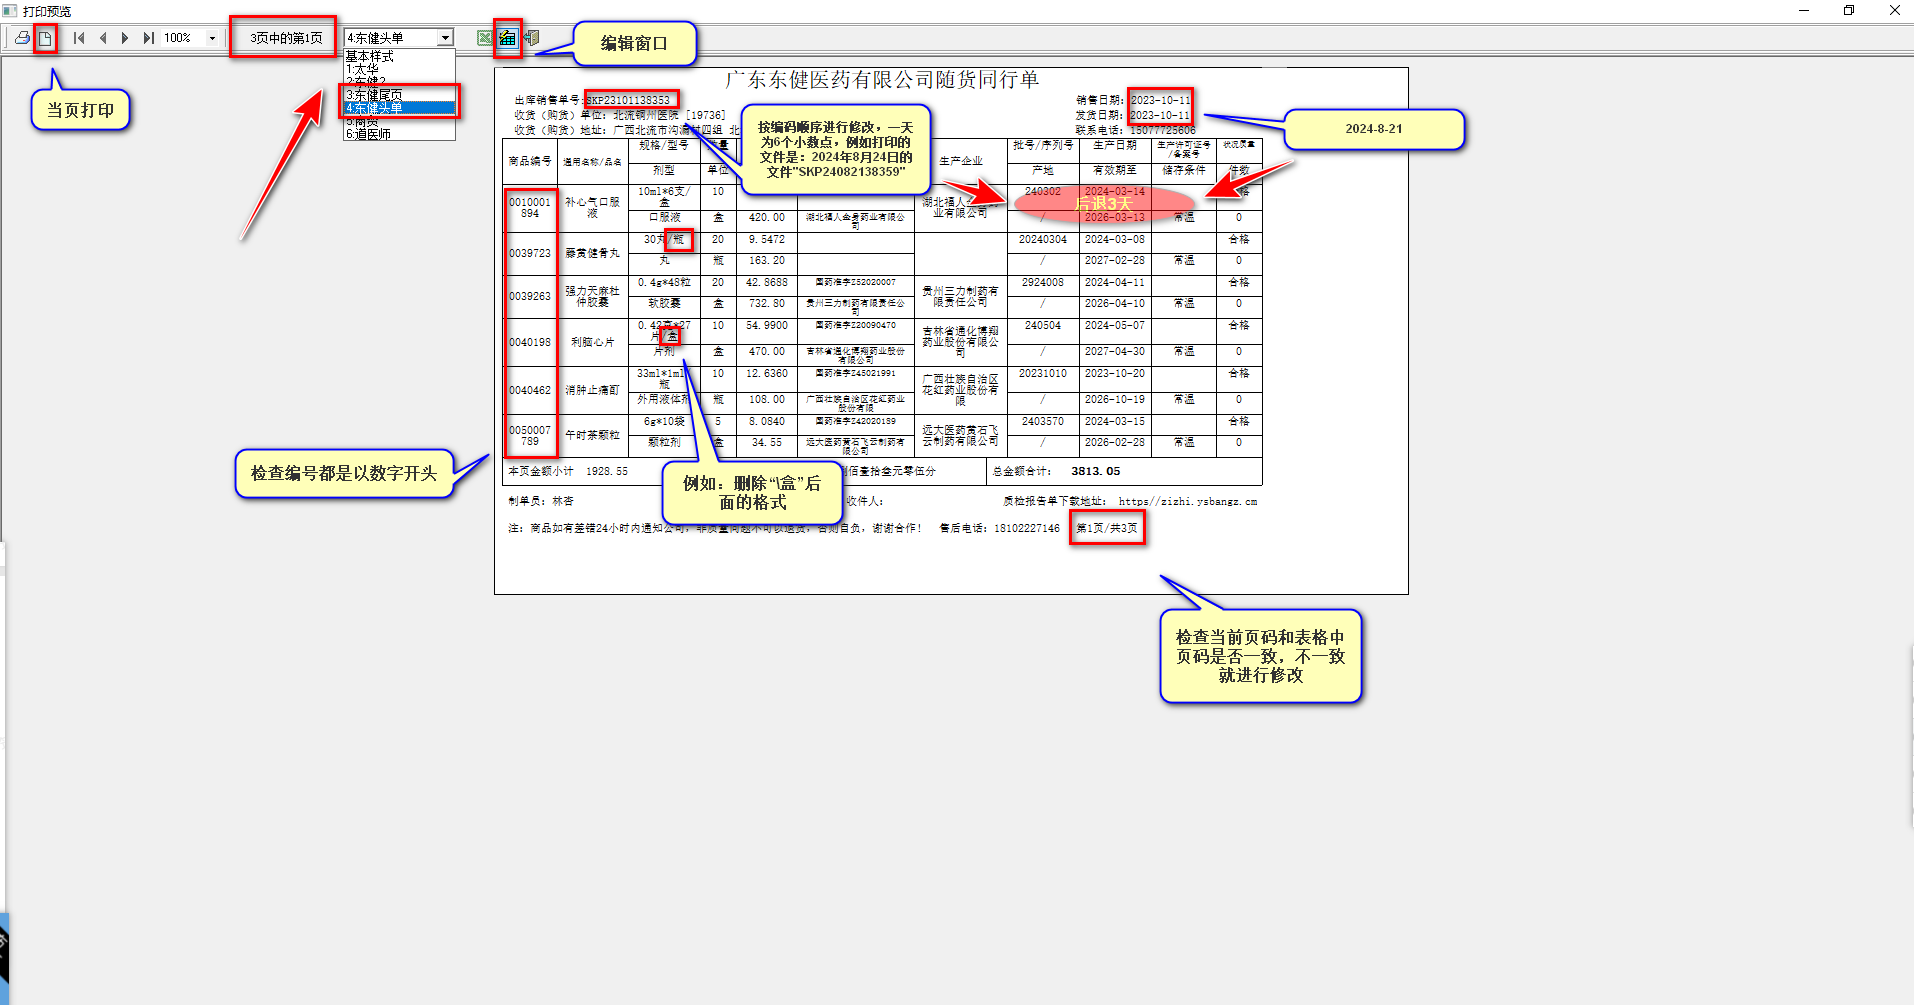1914x1005 pixels.
Task: Click the product name 补心气口服液
Action: pos(592,208)
